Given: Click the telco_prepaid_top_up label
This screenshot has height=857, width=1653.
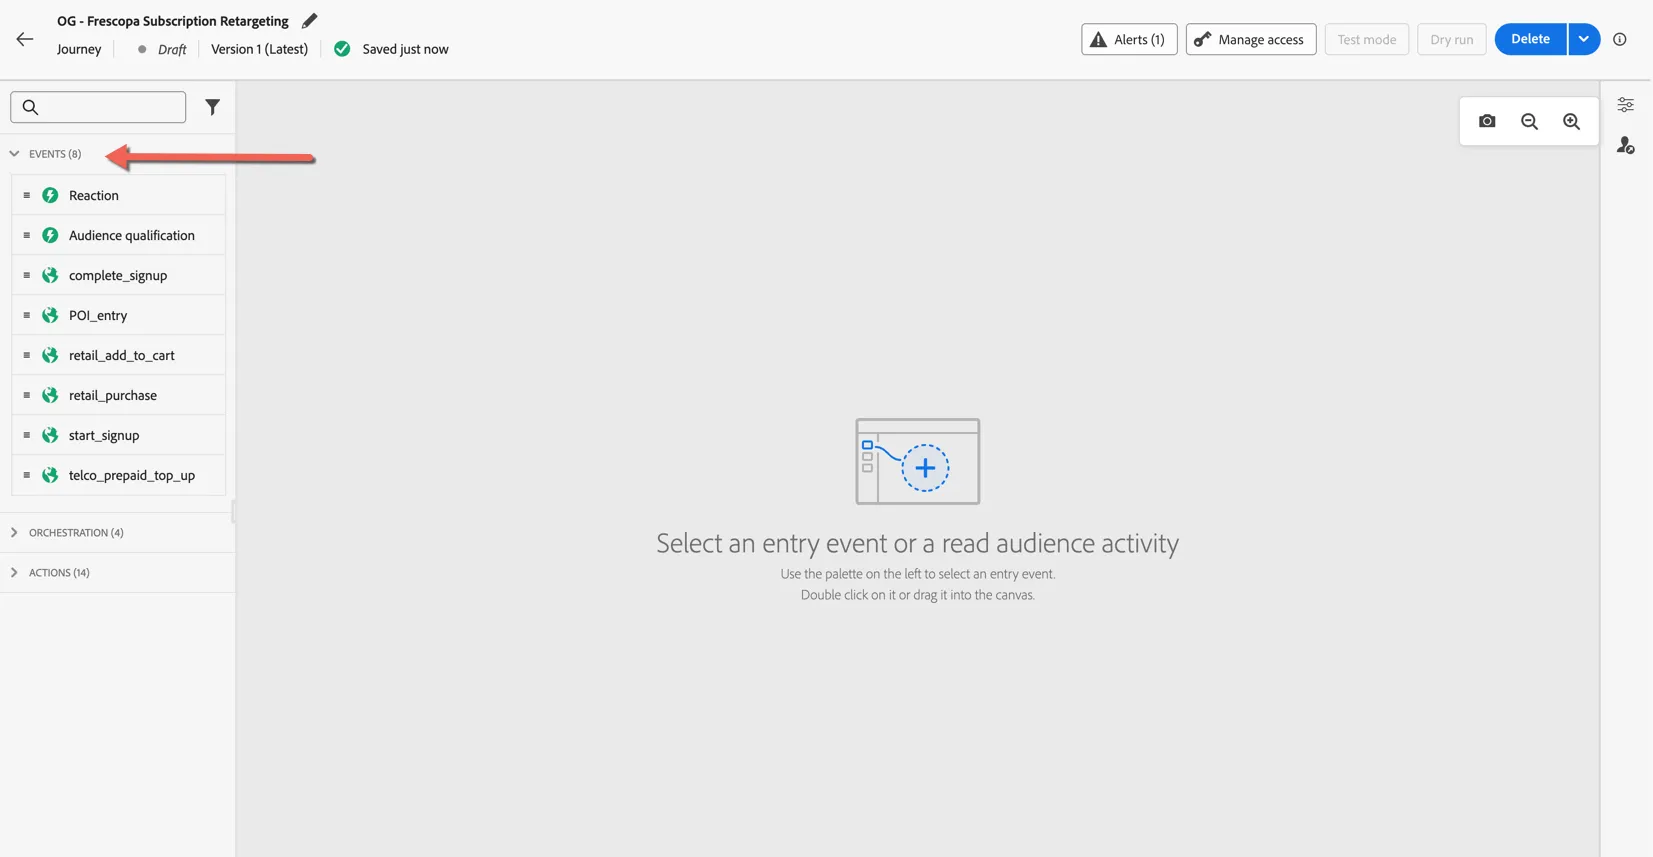Looking at the screenshot, I should coord(132,475).
